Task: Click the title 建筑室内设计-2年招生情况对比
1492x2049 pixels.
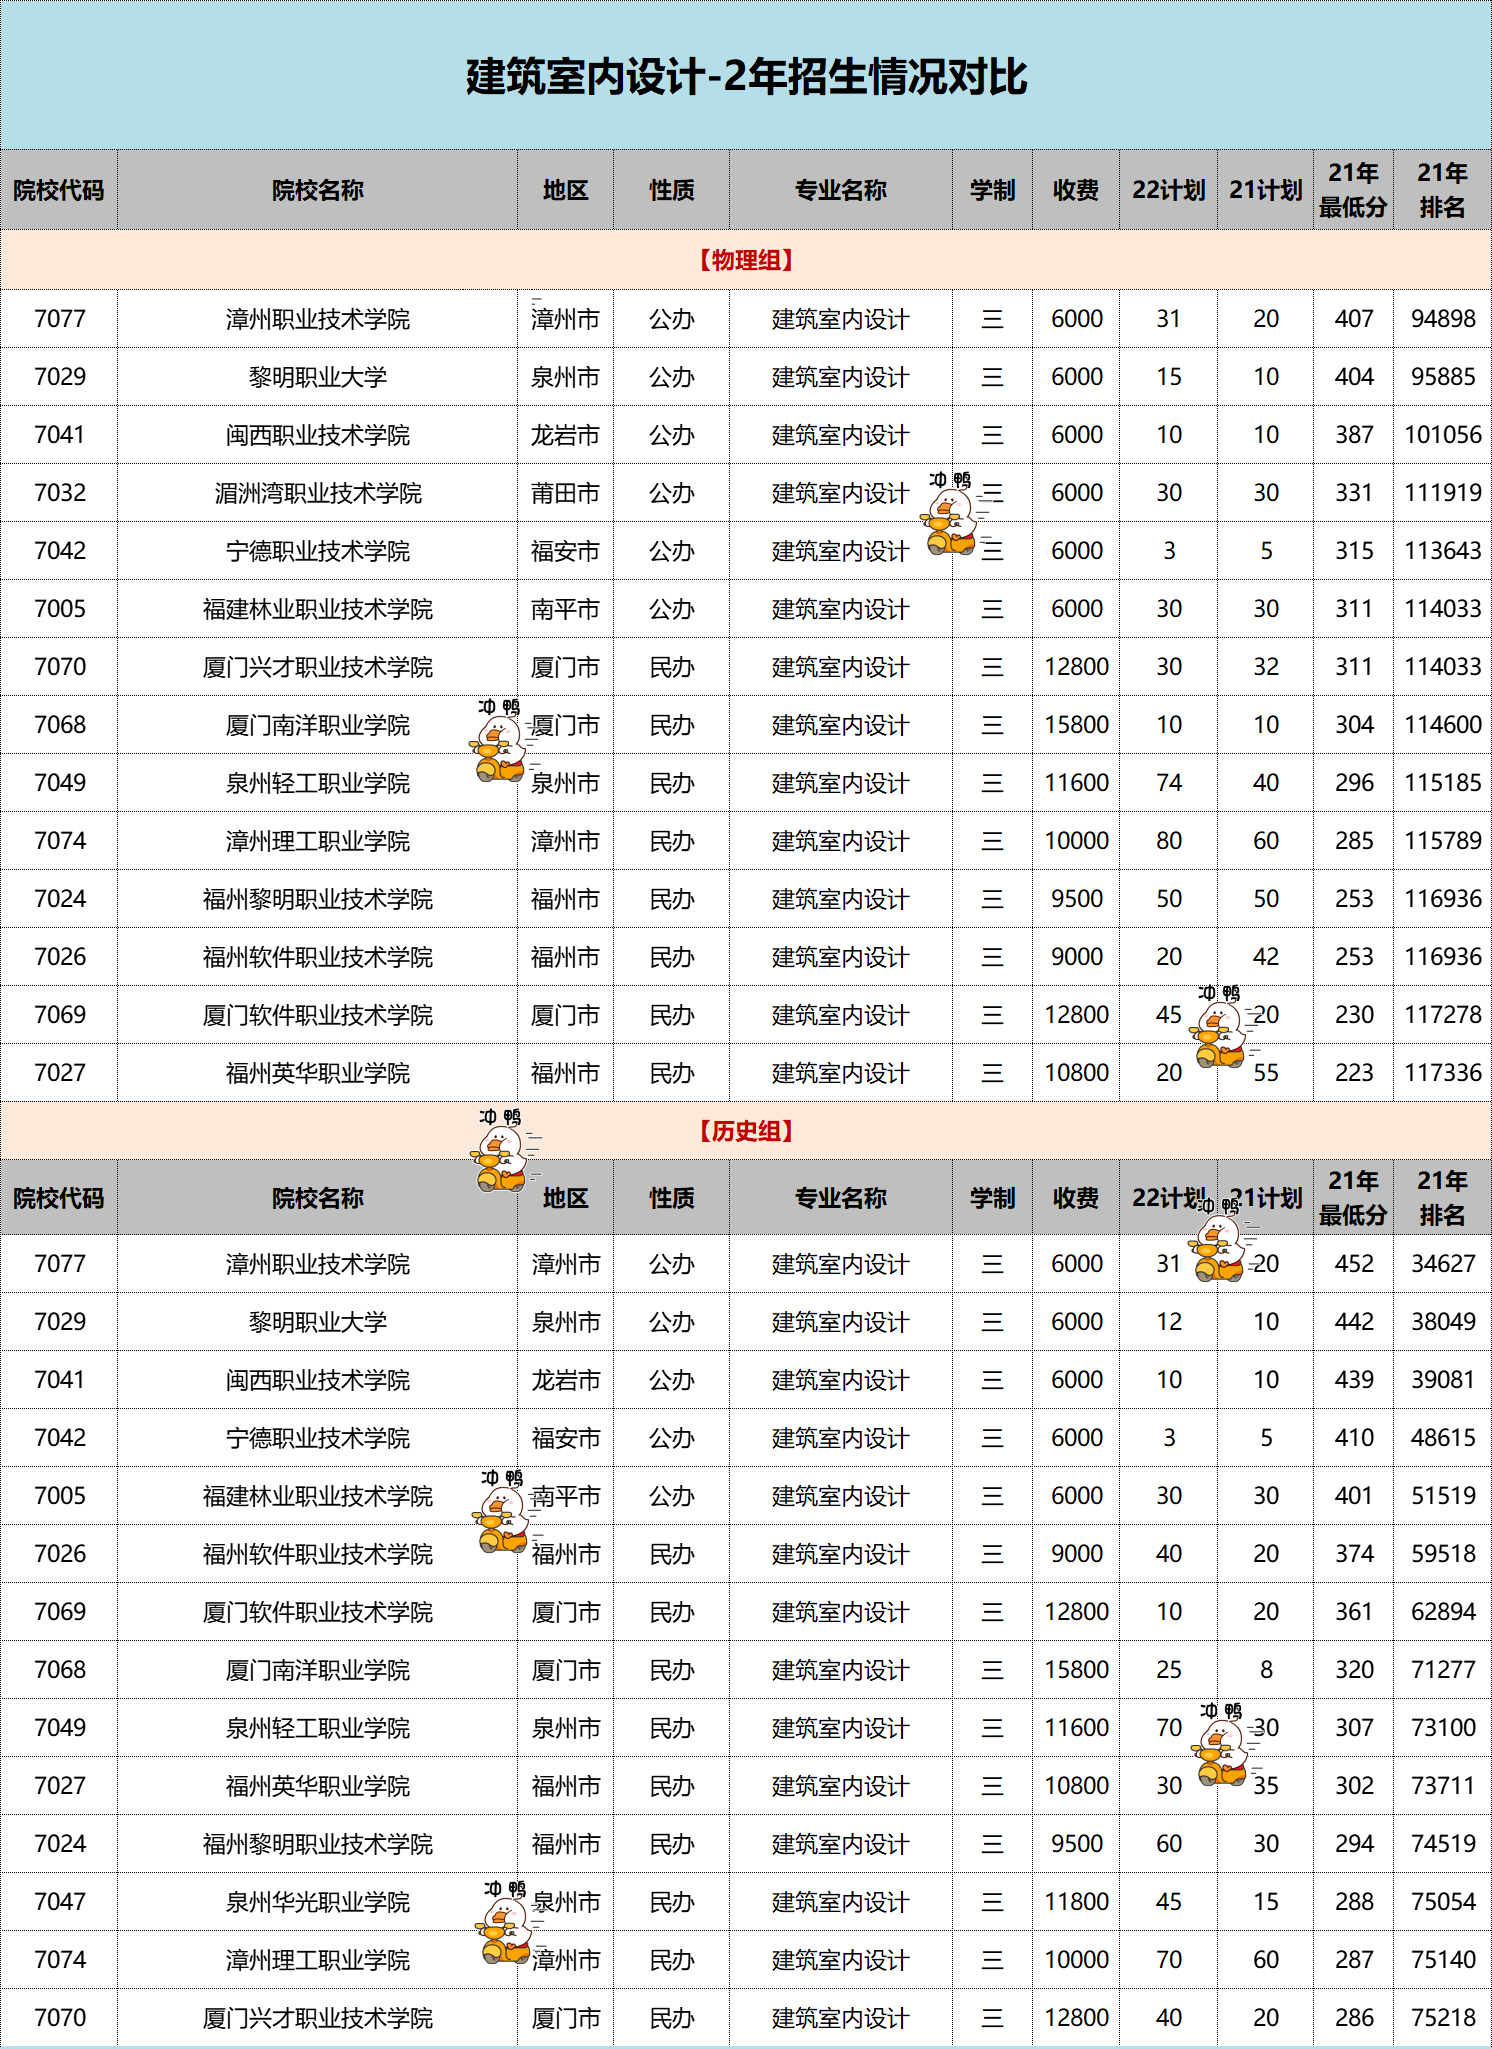Action: pyautogui.click(x=746, y=77)
